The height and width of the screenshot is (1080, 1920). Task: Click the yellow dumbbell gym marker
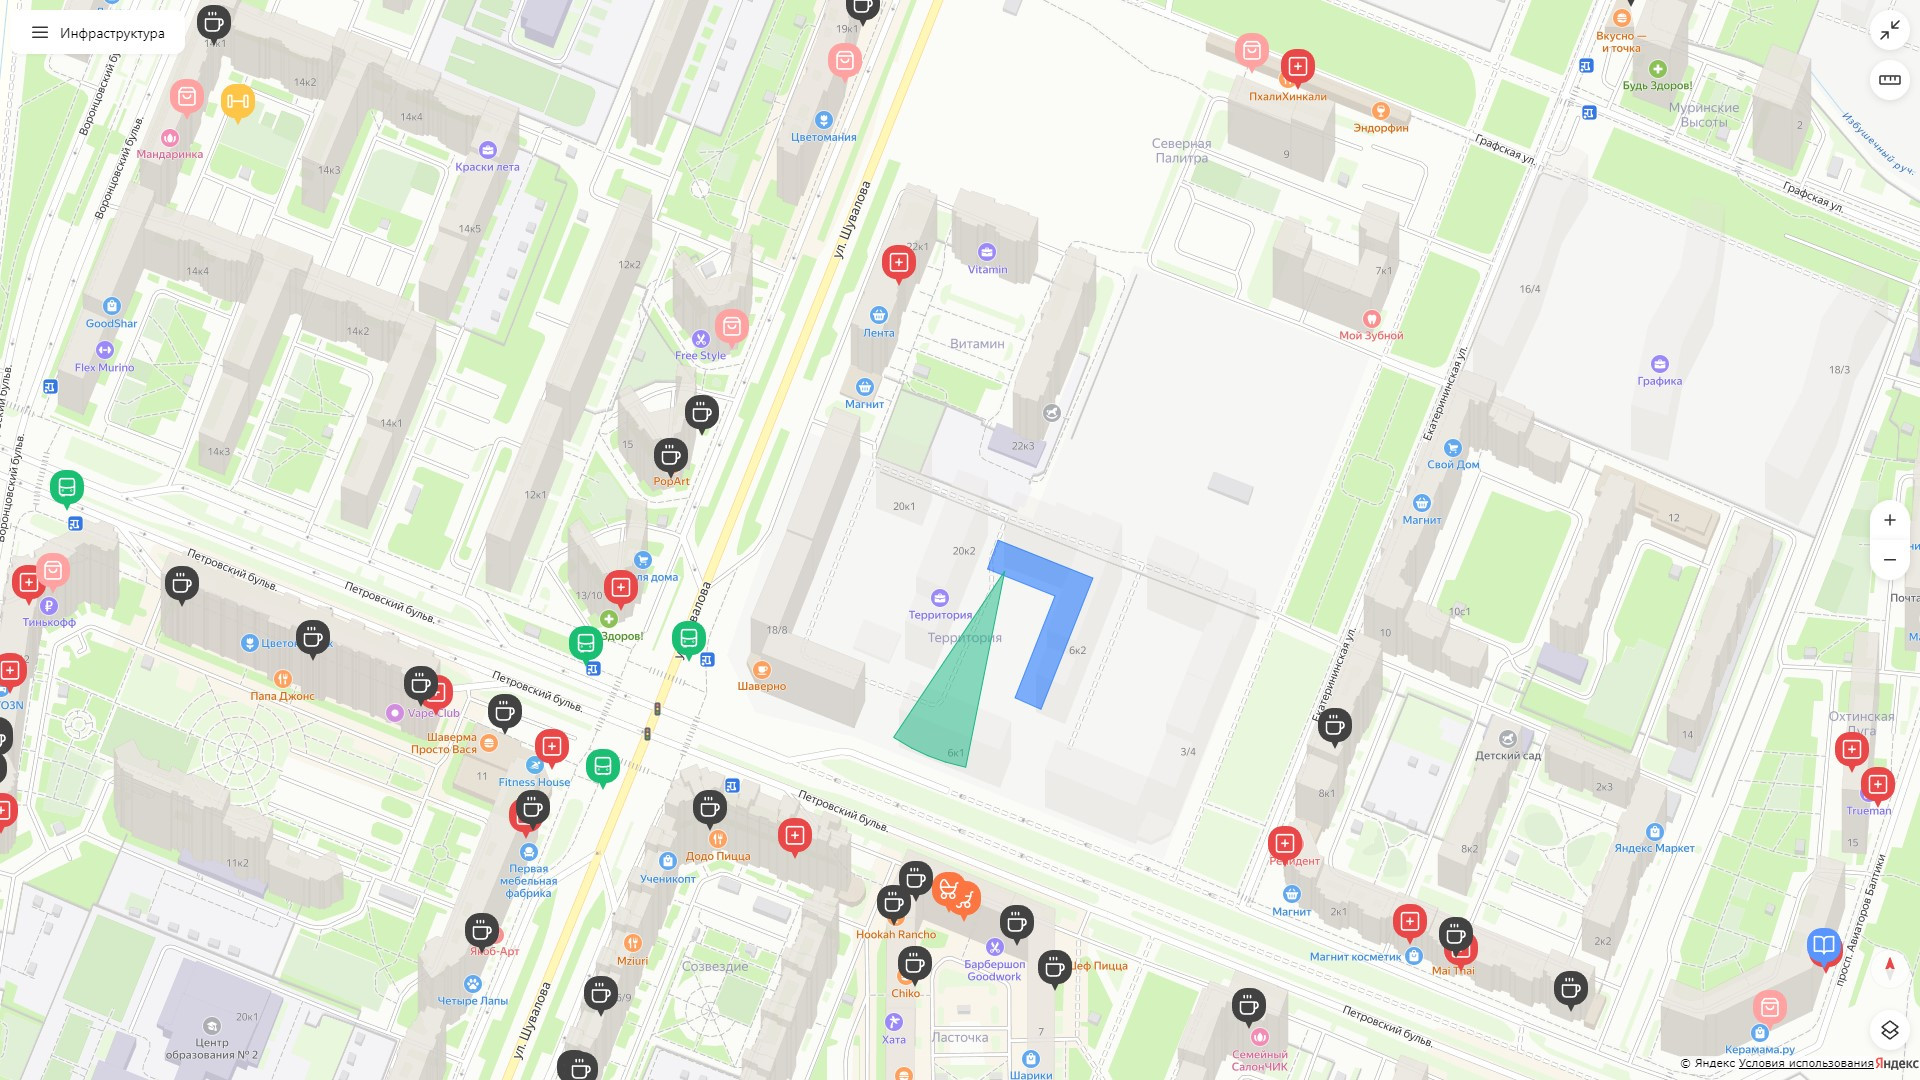[x=237, y=101]
